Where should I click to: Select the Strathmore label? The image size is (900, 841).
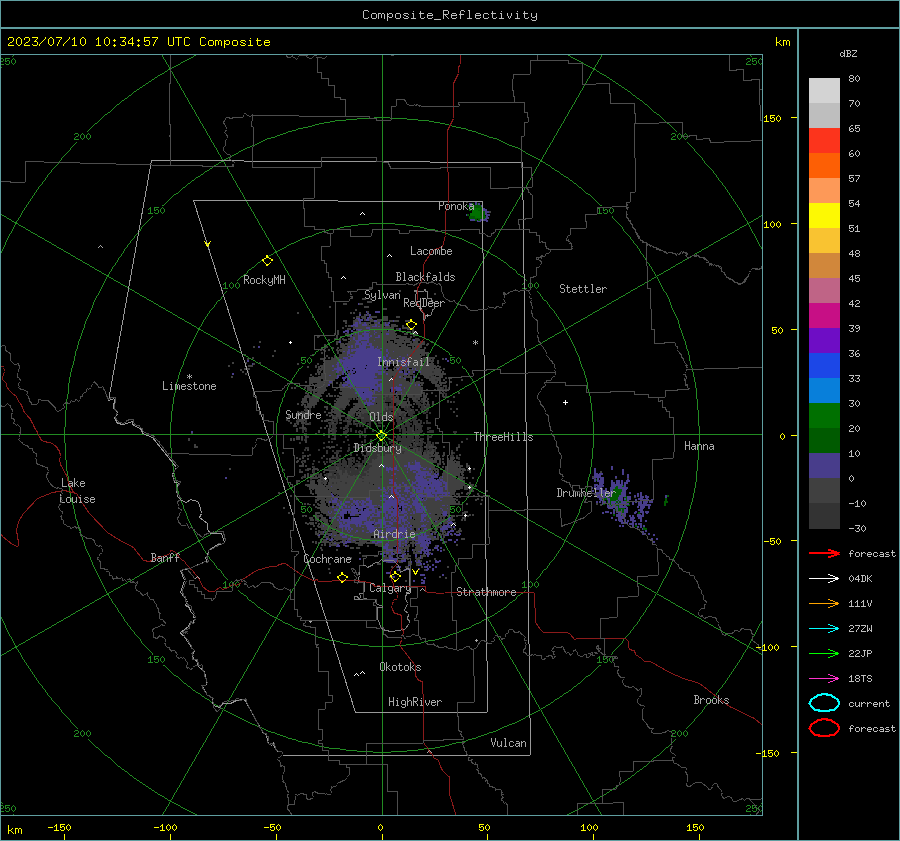click(x=486, y=592)
